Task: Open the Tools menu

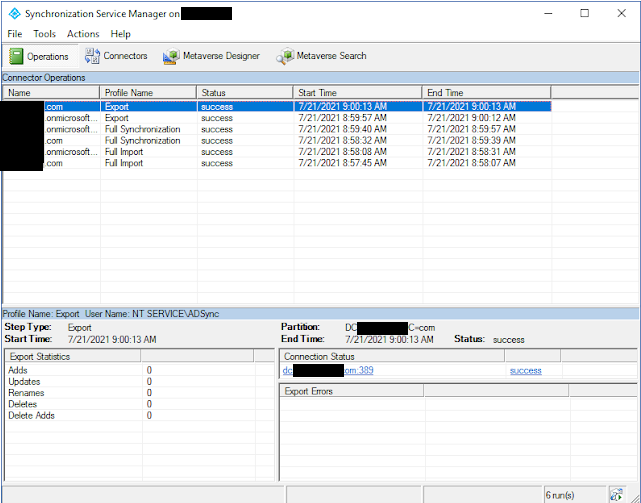Action: coord(44,34)
